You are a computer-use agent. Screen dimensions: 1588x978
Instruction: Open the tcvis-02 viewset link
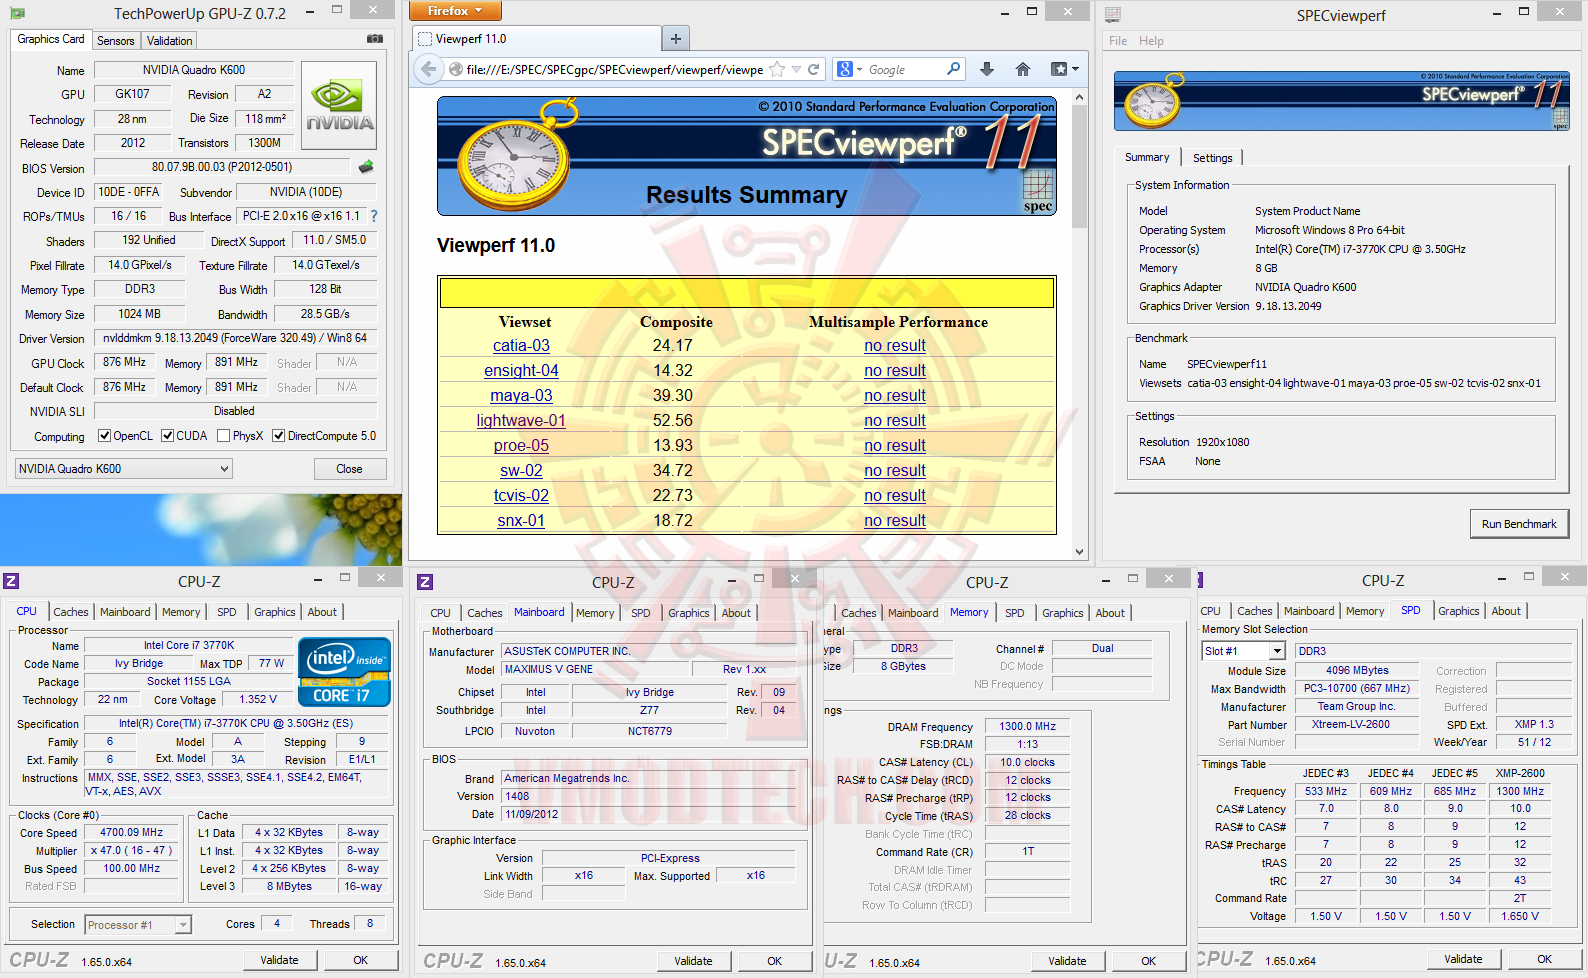point(521,496)
